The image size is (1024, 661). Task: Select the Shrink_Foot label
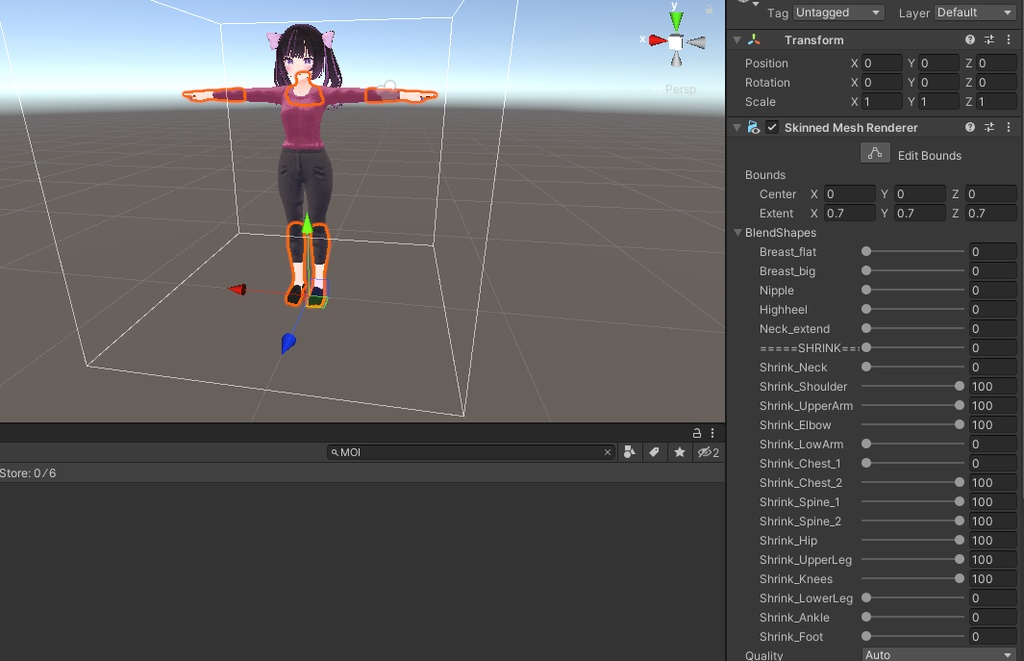point(791,636)
